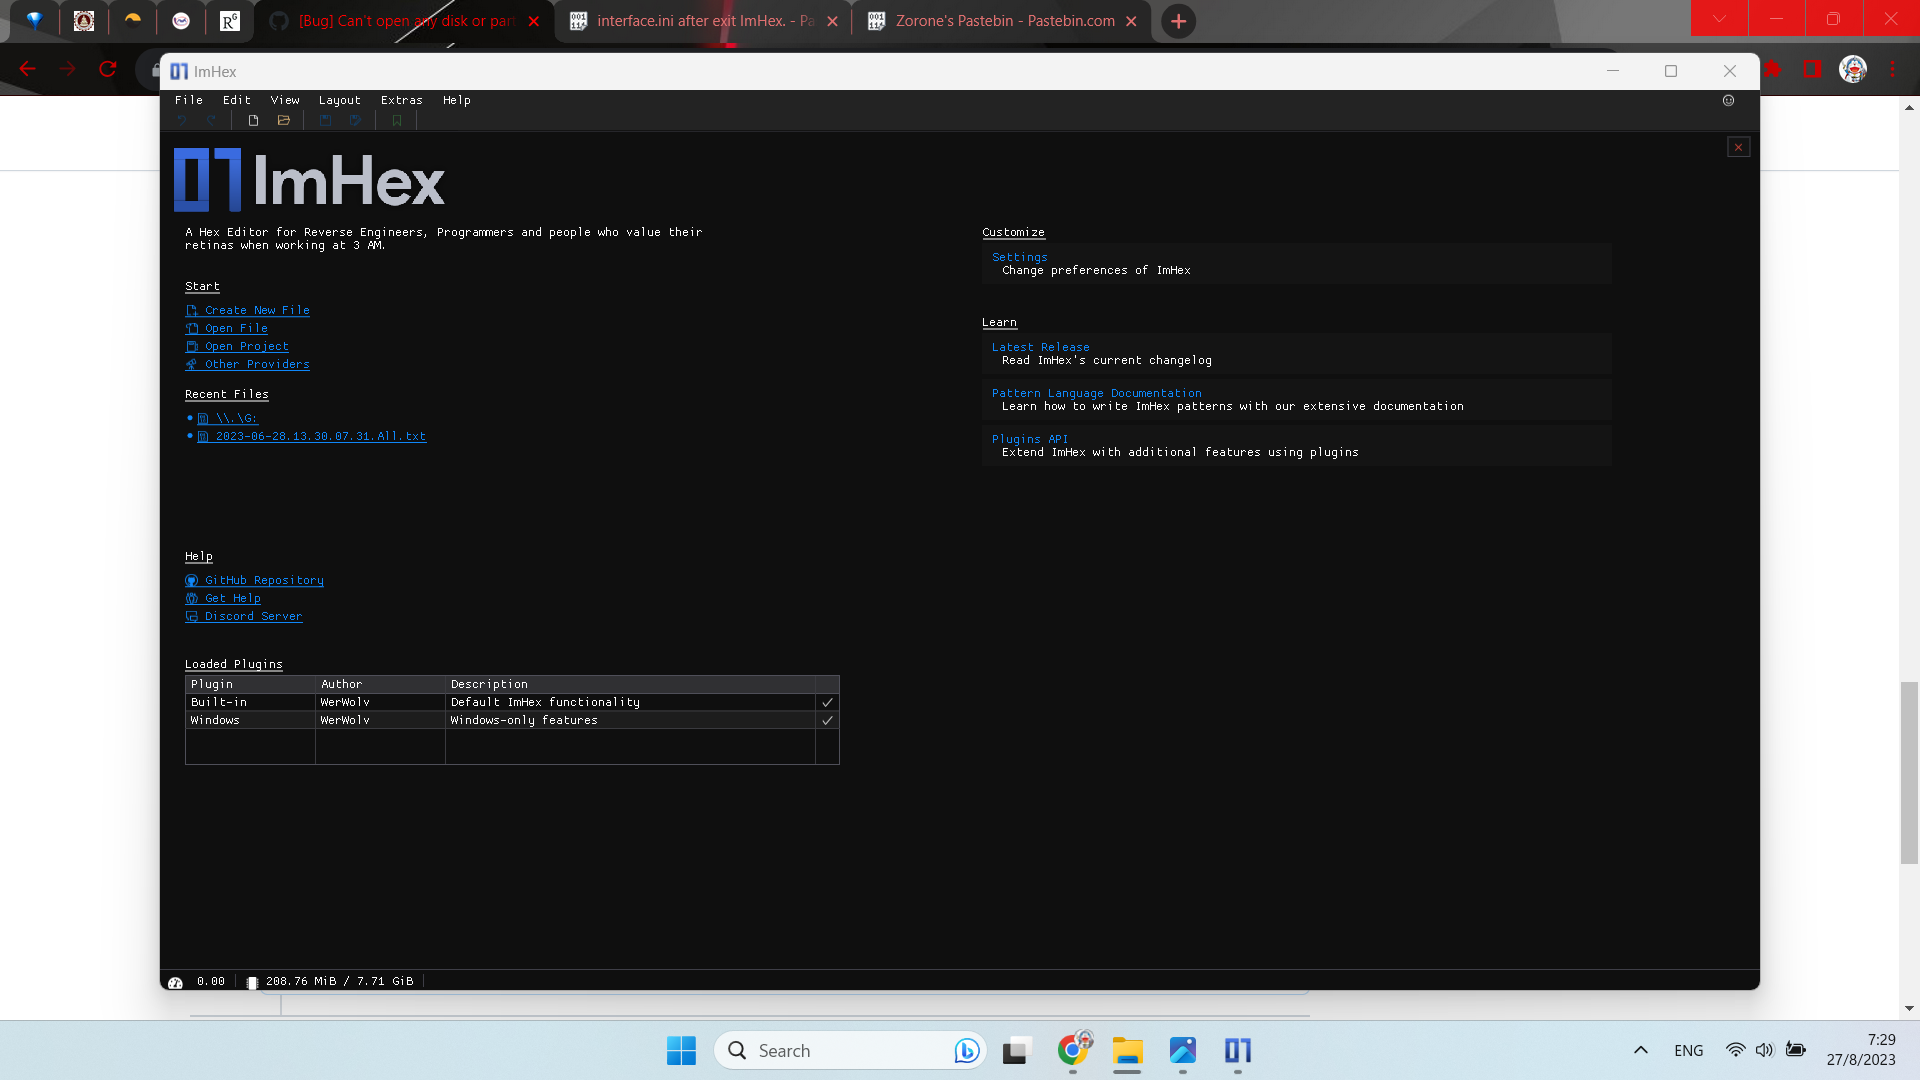Select the green bookmark toolbar icon
Image resolution: width=1920 pixels, height=1080 pixels.
[396, 120]
